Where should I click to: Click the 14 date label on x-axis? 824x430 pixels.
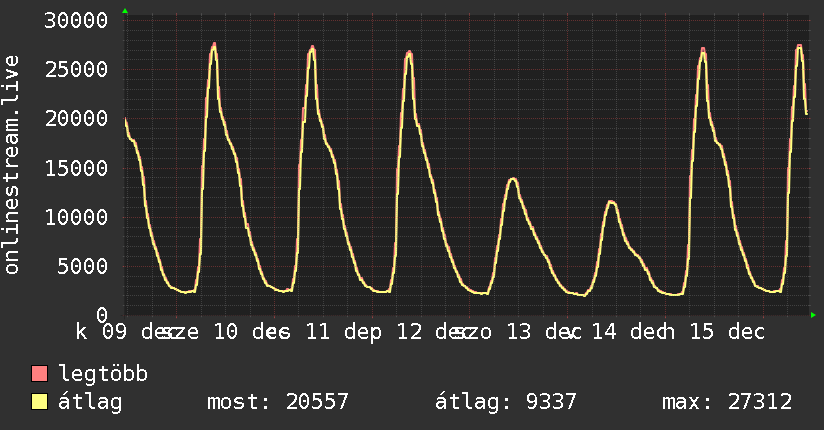tap(604, 332)
